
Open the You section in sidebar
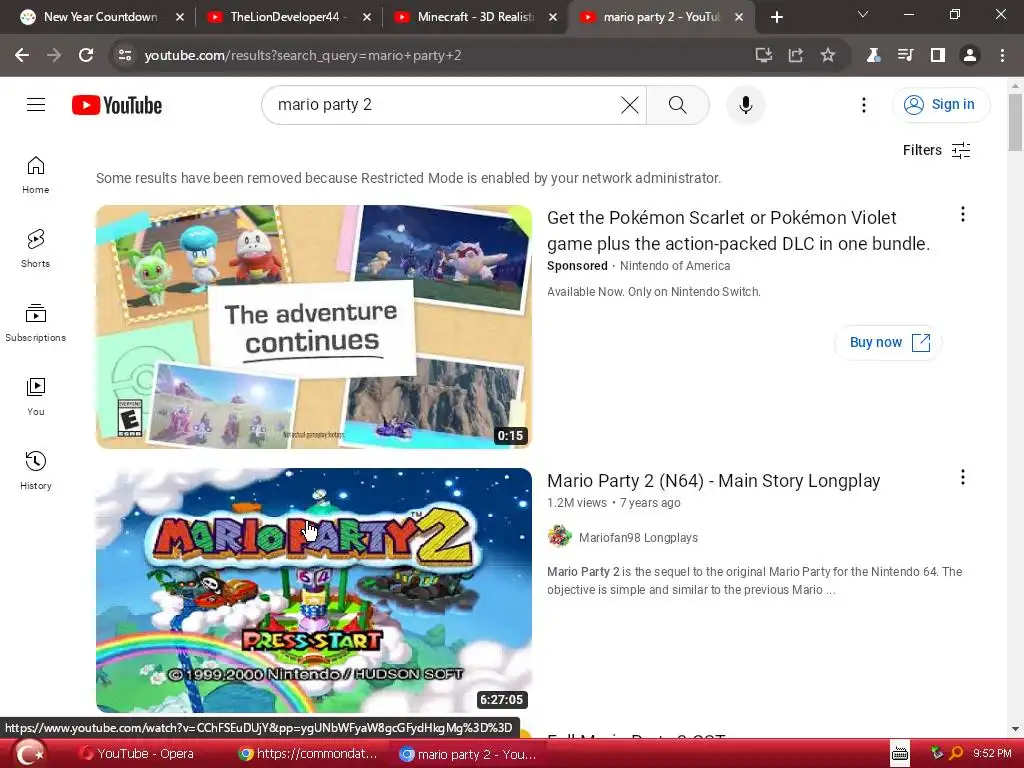(x=35, y=396)
